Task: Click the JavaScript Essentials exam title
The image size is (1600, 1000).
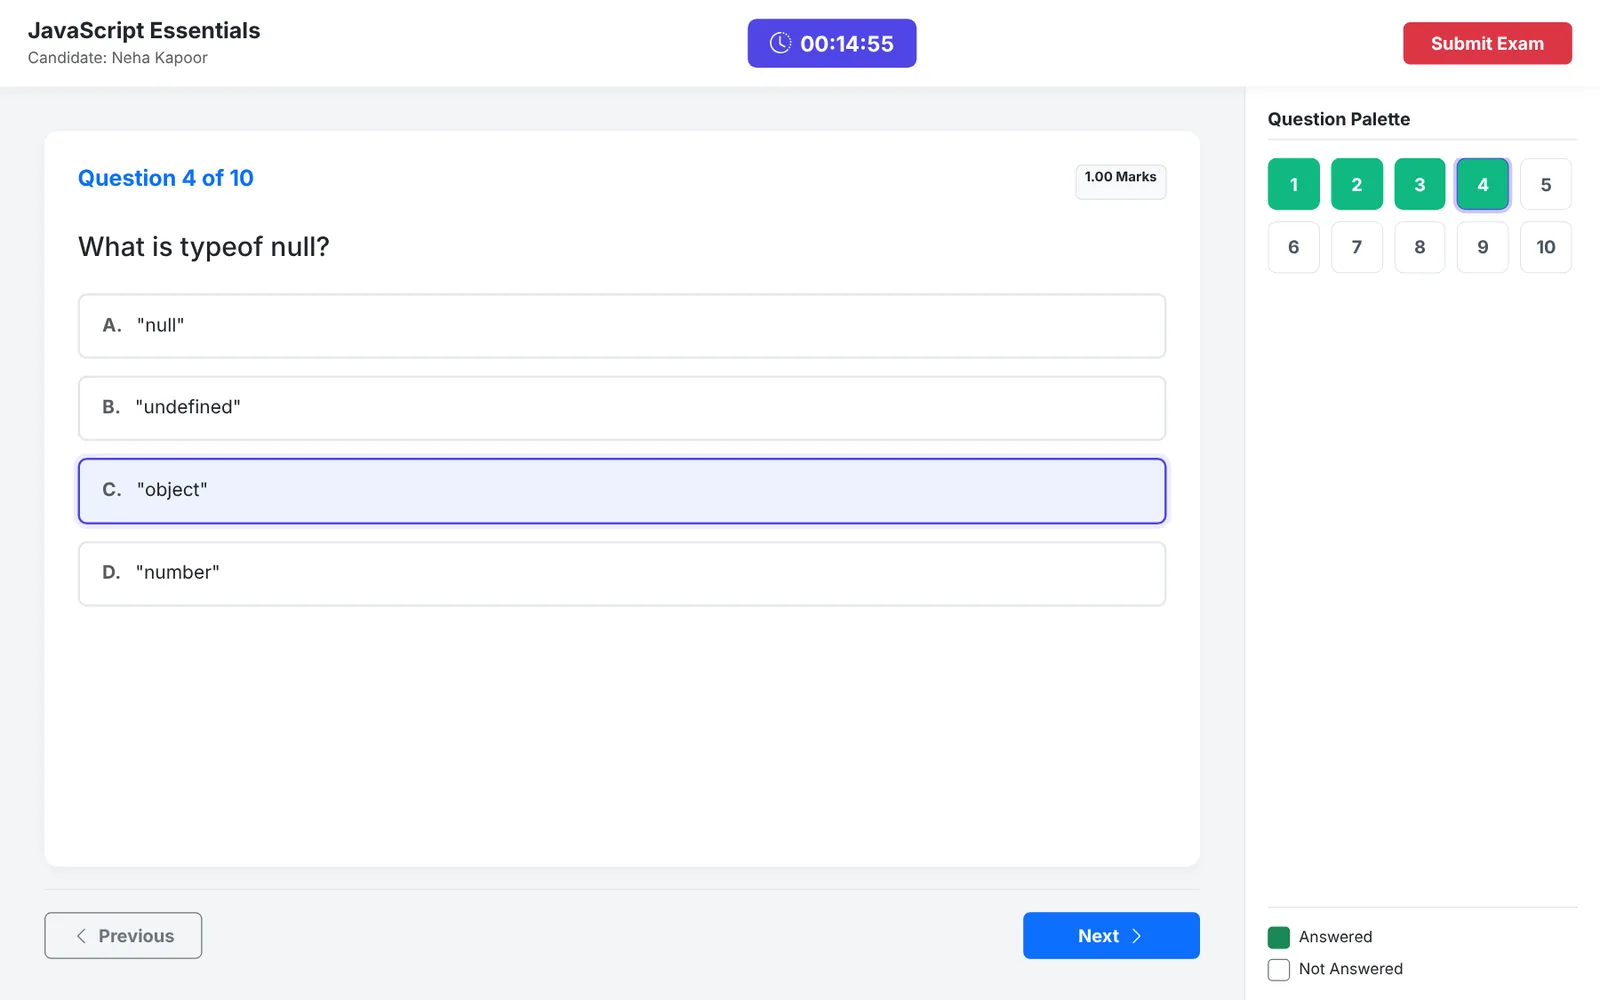Action: coord(144,30)
